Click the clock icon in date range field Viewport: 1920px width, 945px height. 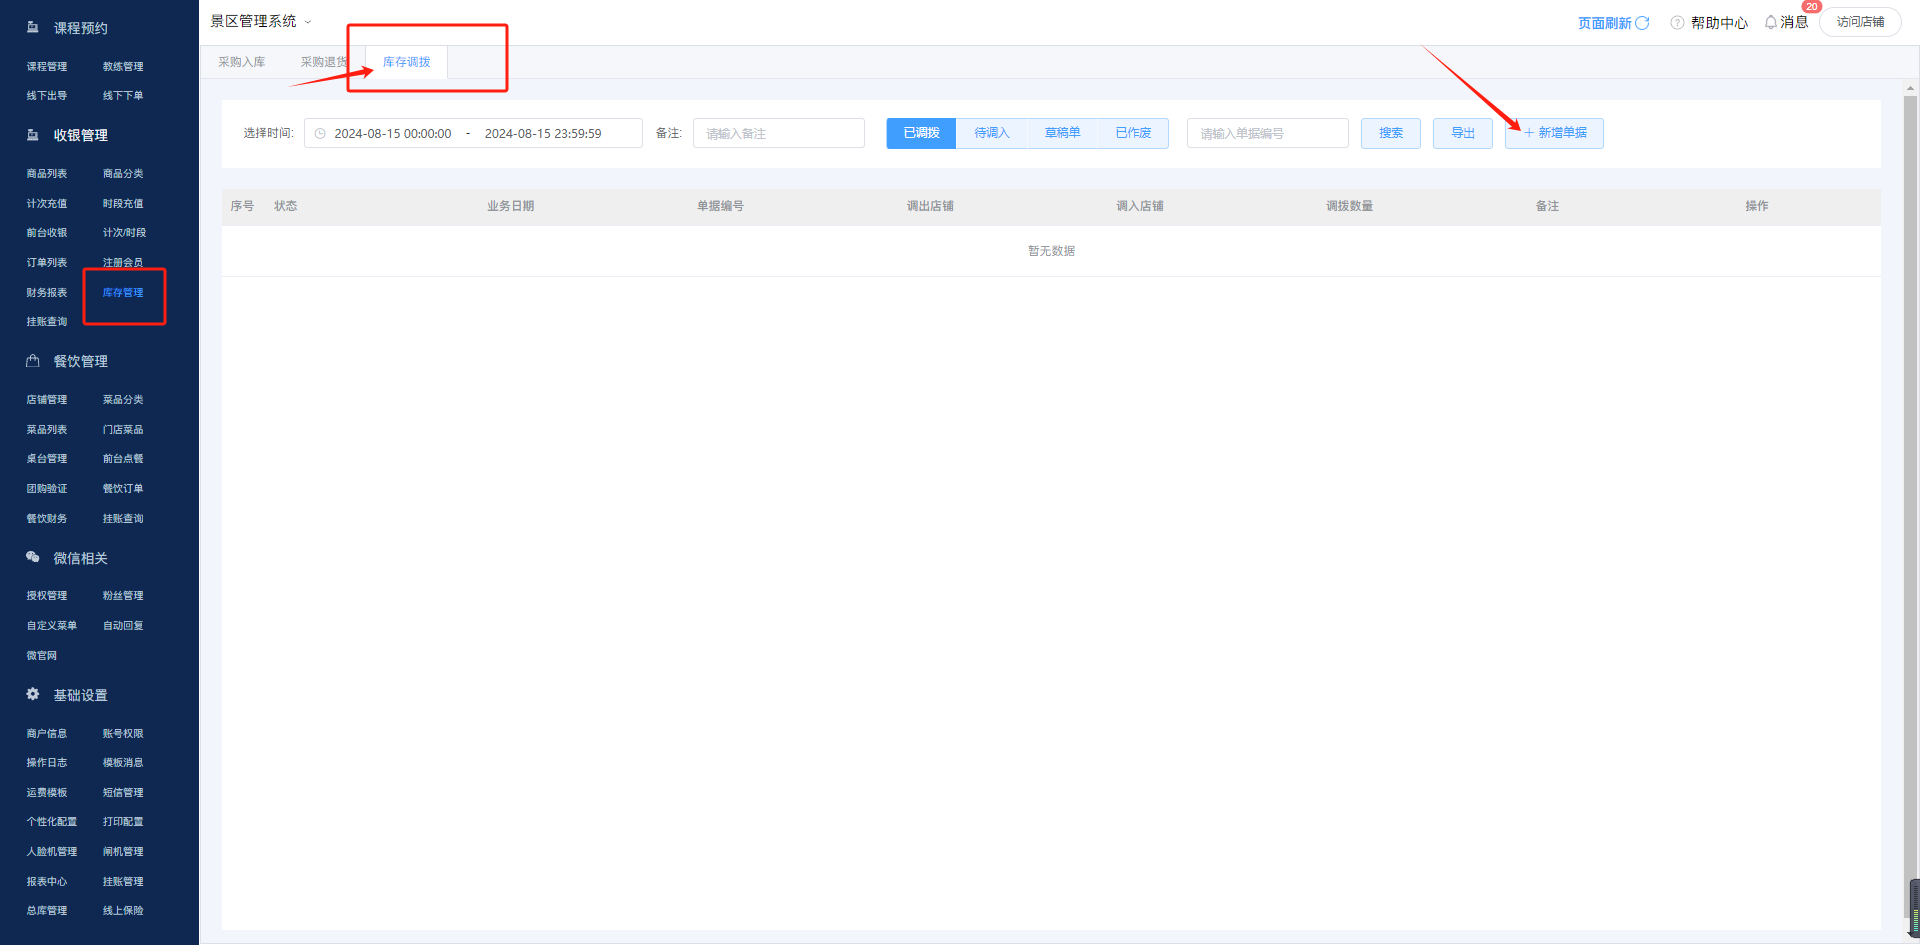coord(320,134)
